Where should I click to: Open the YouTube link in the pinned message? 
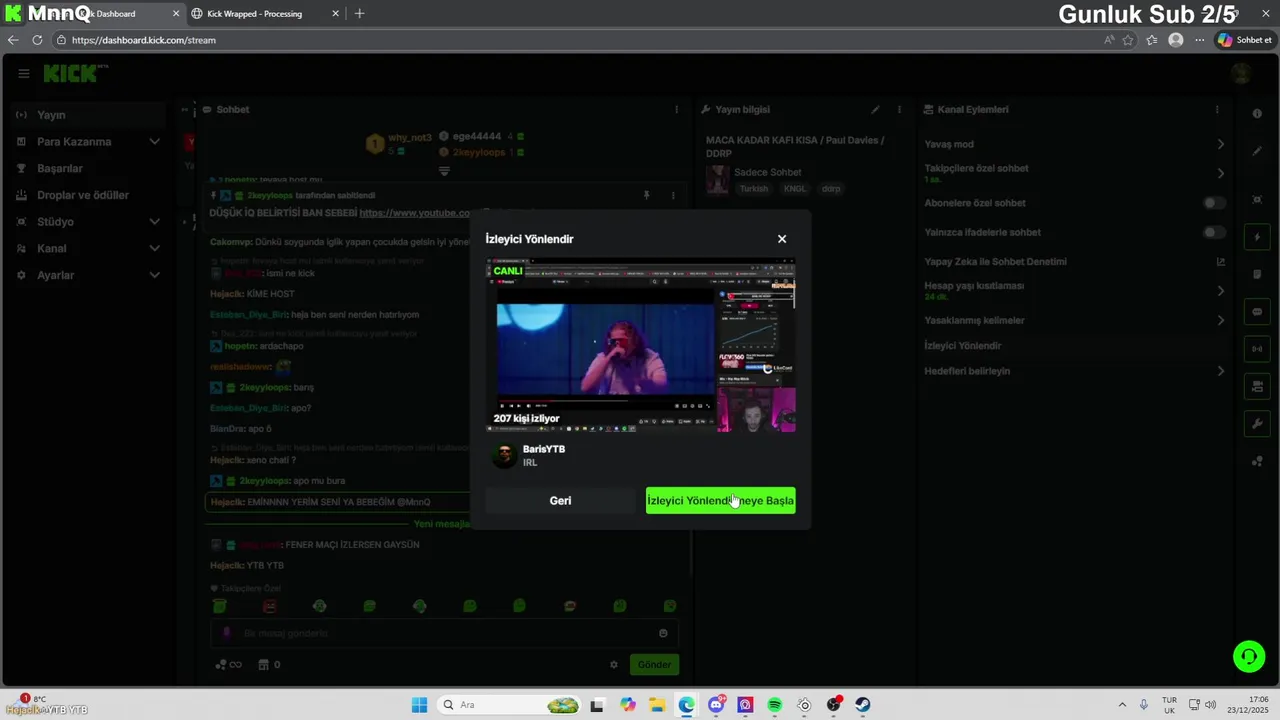pyautogui.click(x=415, y=213)
